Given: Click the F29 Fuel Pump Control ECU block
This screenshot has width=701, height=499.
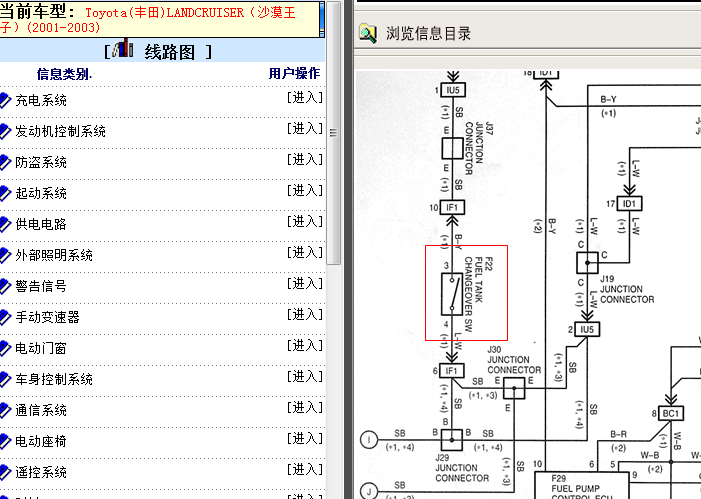Looking at the screenshot, I should 582,486.
